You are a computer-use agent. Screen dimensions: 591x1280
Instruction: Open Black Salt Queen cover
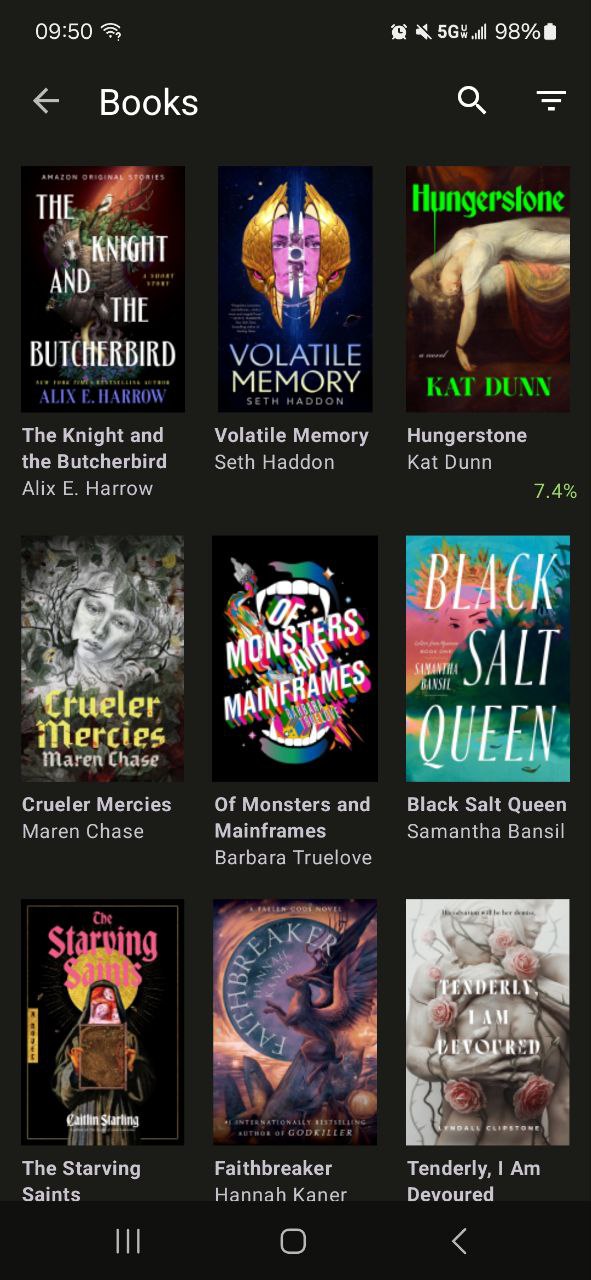pos(488,658)
